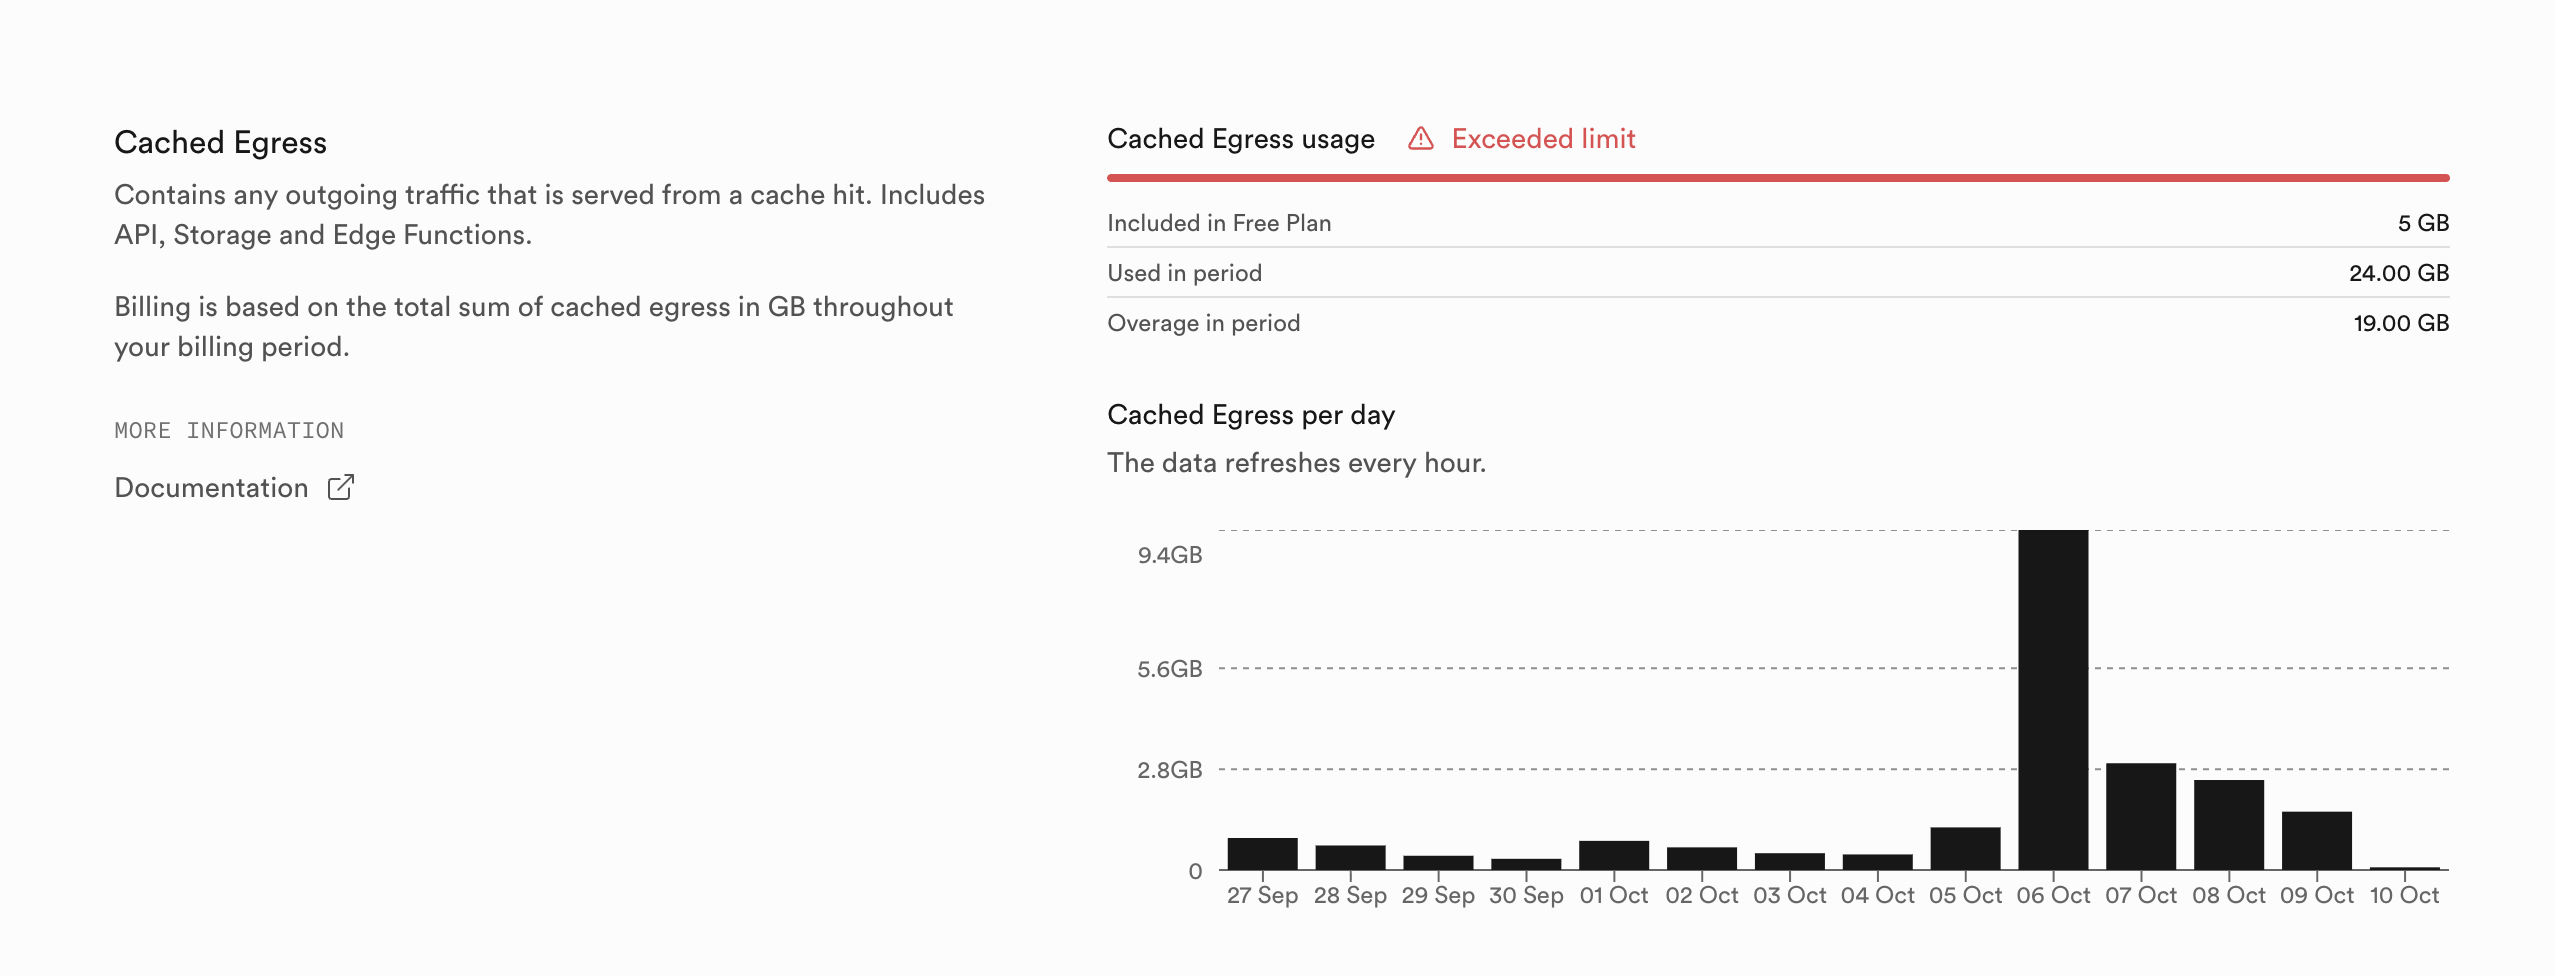Select the tall 06 Oct chart bar
Image resolution: width=2554 pixels, height=976 pixels.
(2052, 699)
